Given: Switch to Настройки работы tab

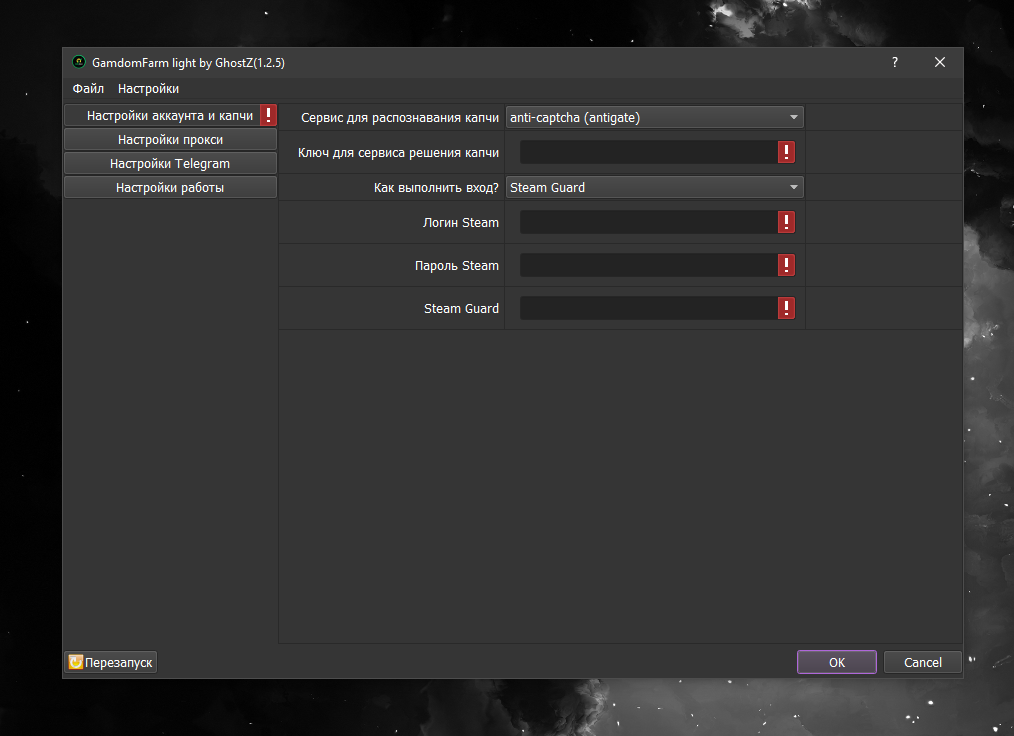Looking at the screenshot, I should [170, 187].
